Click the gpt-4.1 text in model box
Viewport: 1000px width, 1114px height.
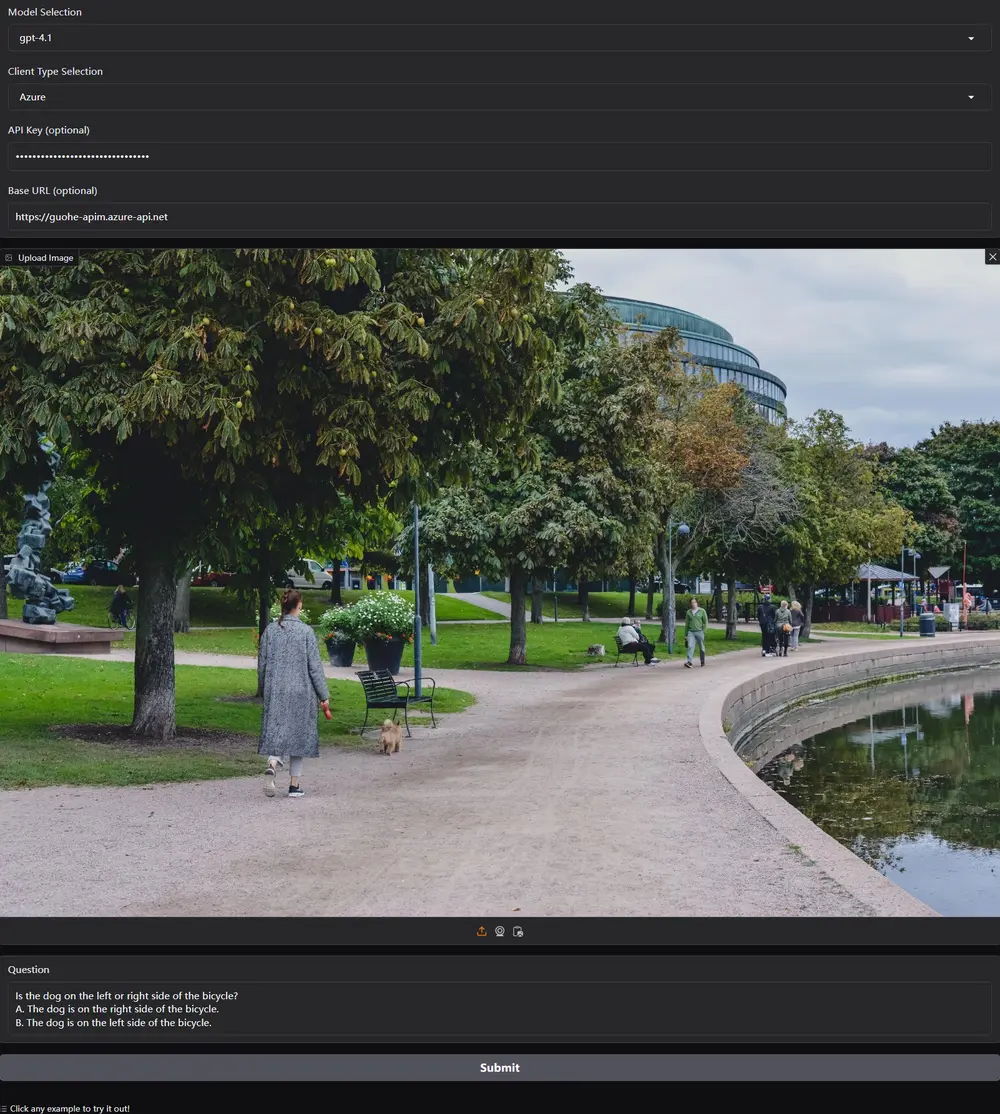tap(35, 38)
